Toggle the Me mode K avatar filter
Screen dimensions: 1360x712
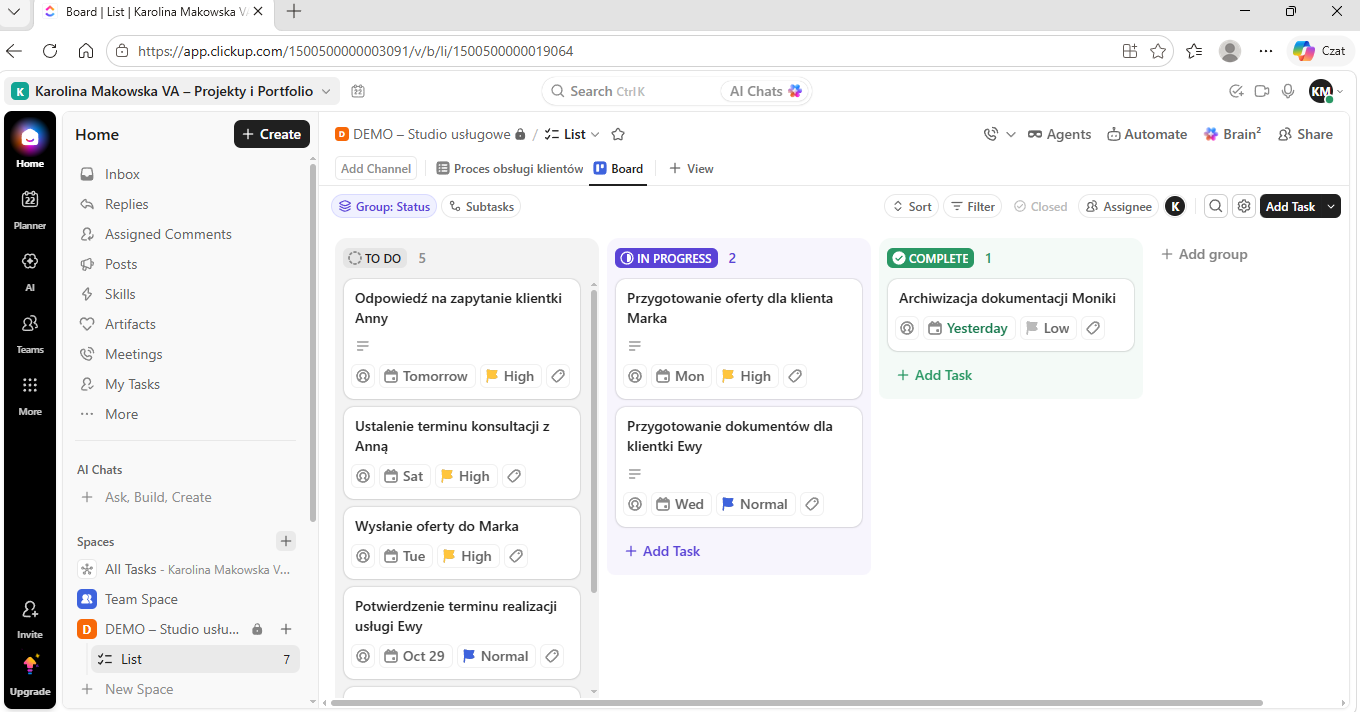(x=1175, y=207)
